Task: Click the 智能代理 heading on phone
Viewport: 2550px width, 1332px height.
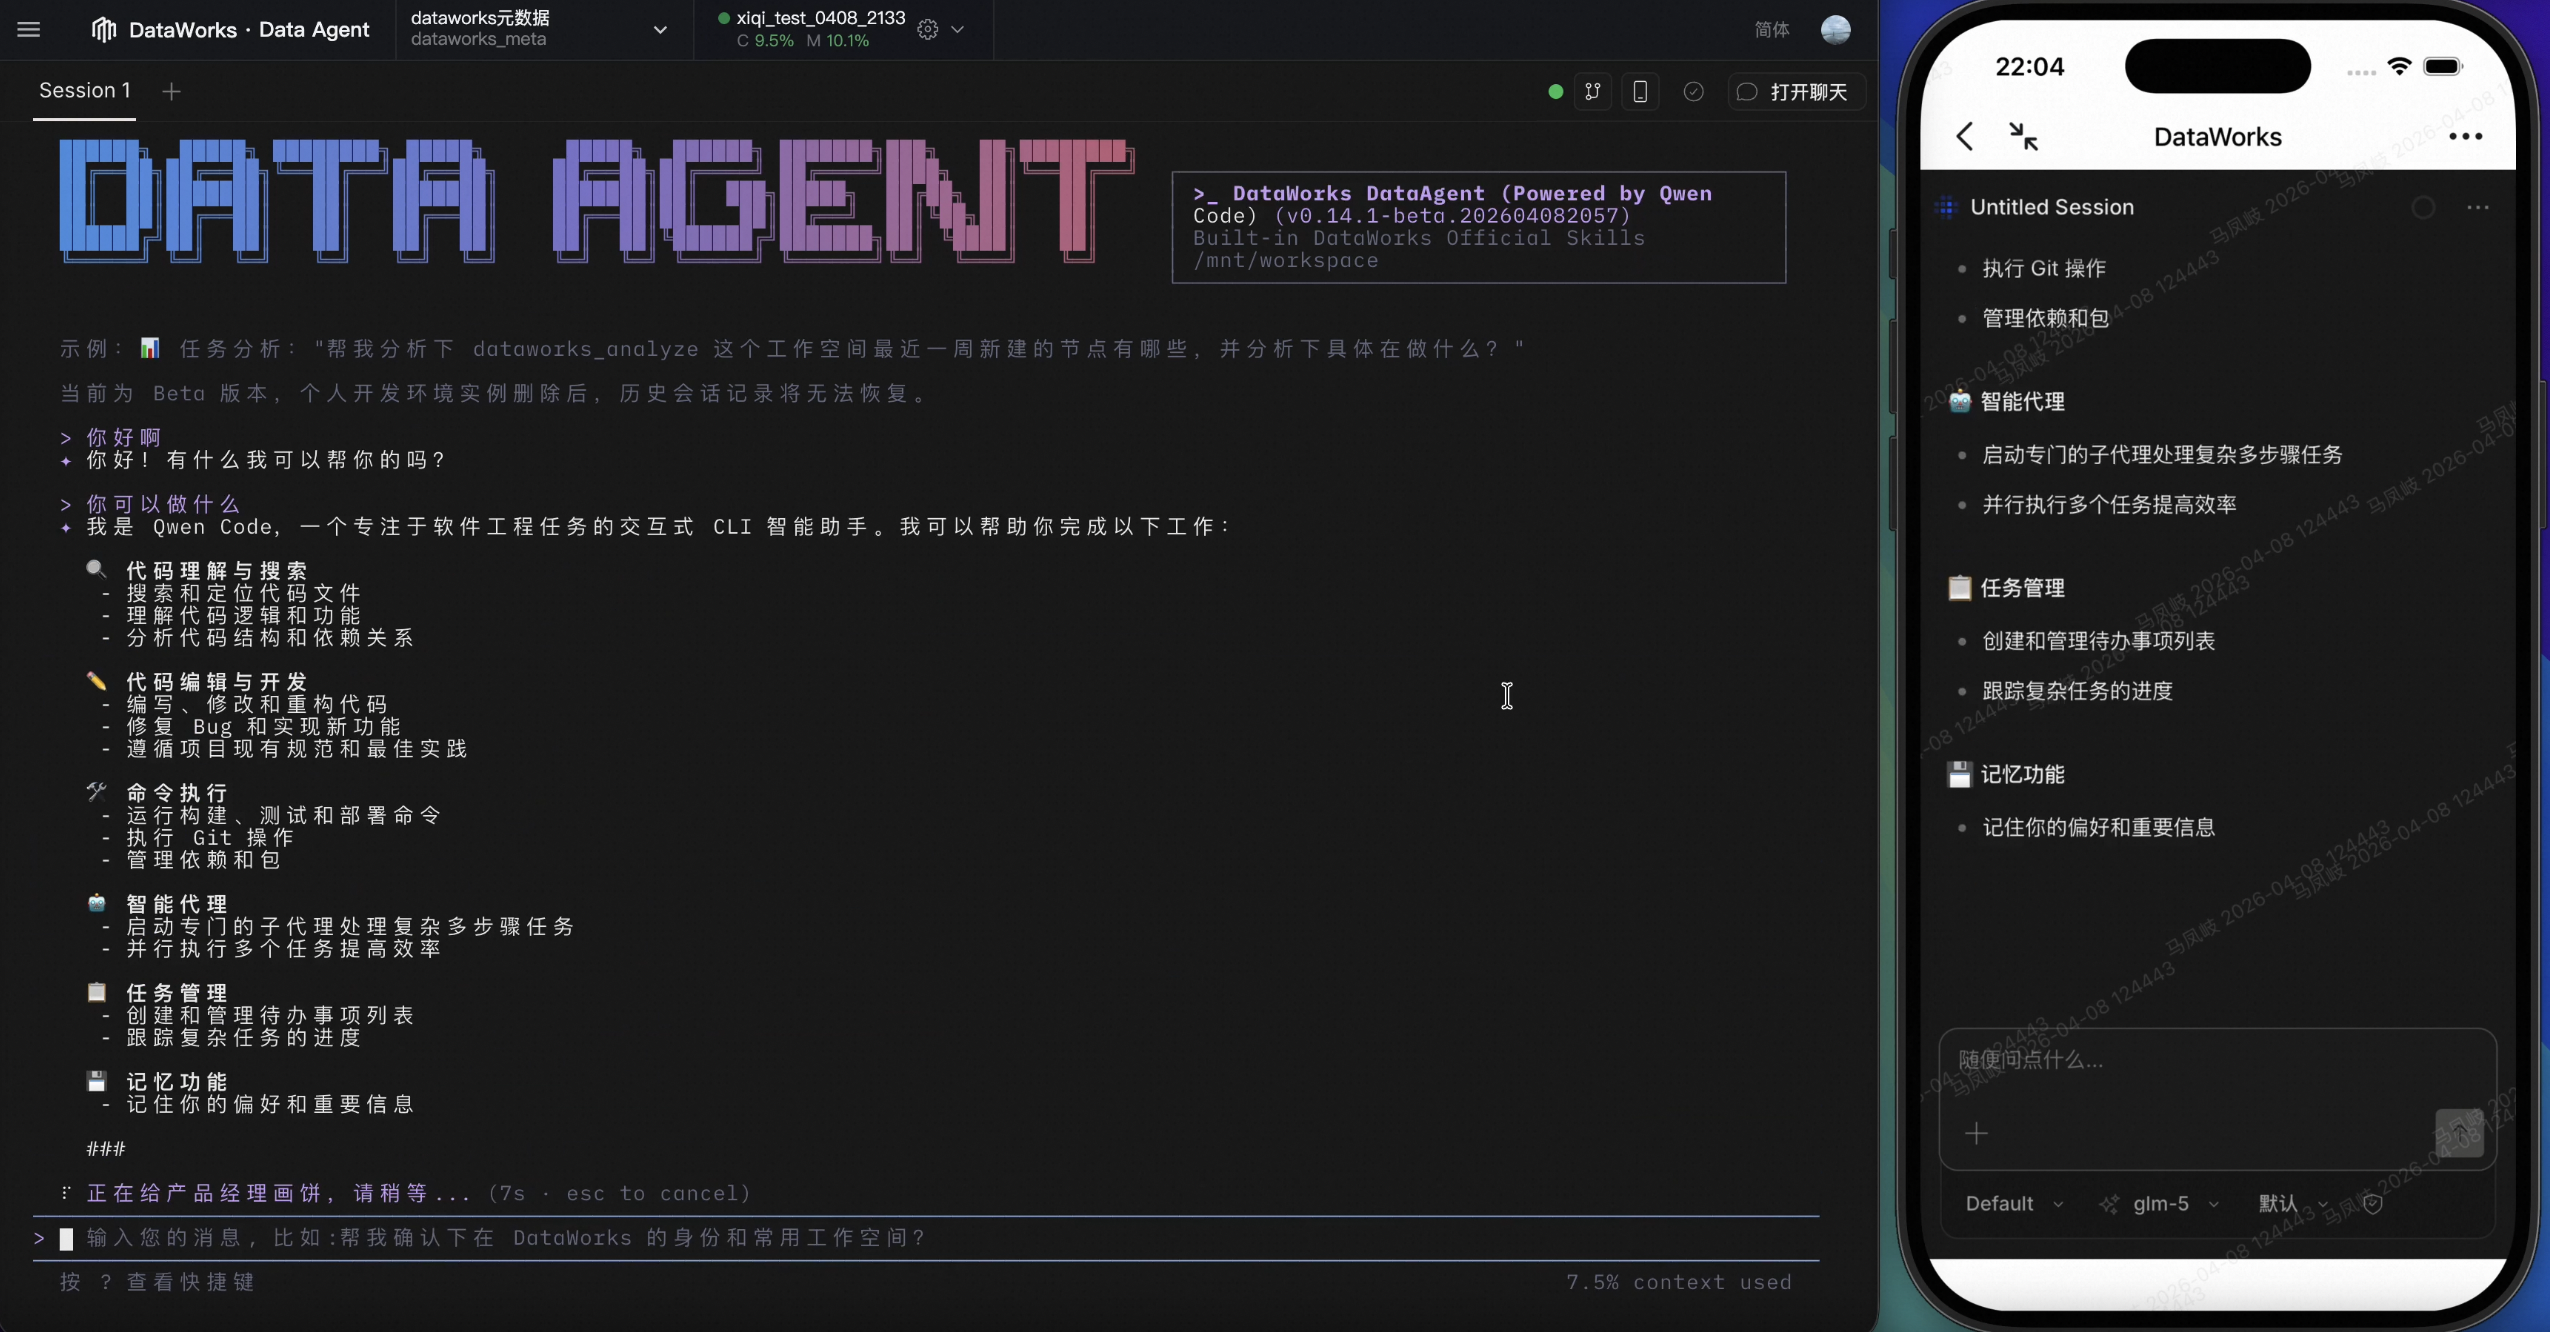Action: click(2022, 402)
